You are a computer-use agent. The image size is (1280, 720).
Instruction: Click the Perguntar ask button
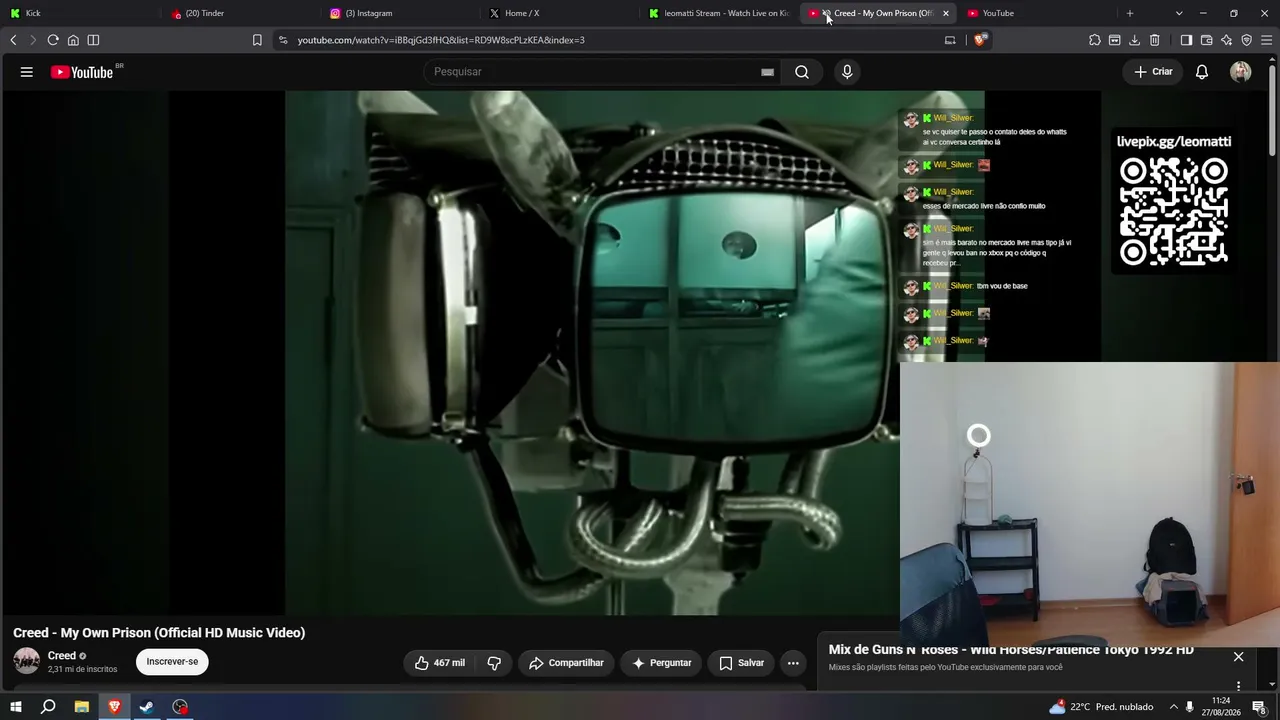point(662,663)
